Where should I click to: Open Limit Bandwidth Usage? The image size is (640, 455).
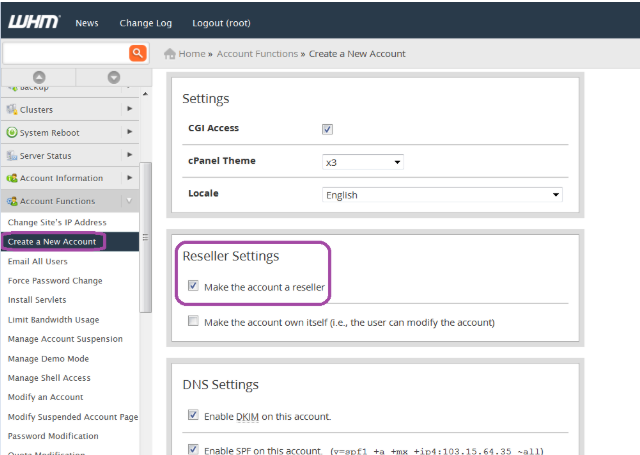pyautogui.click(x=53, y=320)
